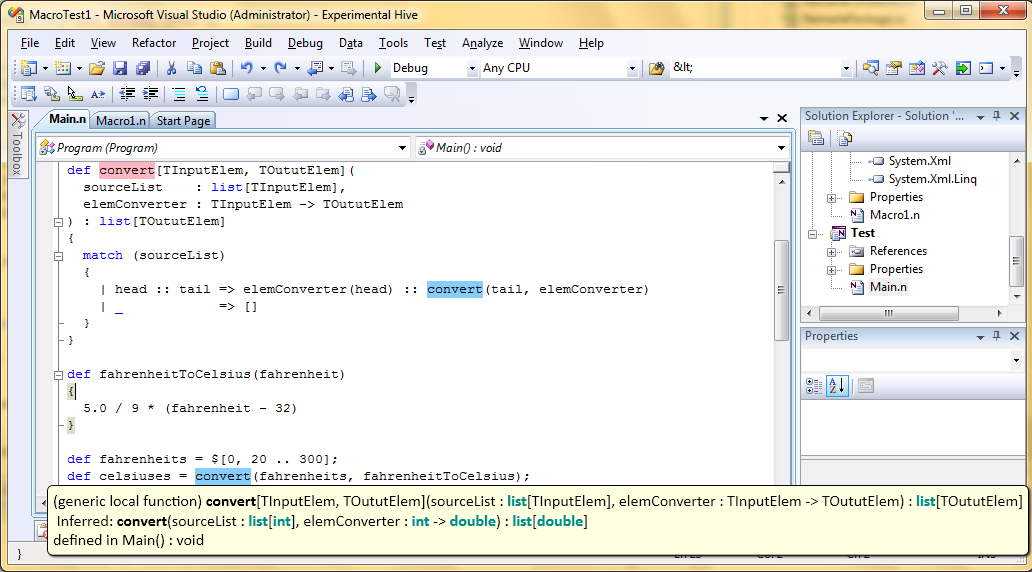The image size is (1032, 572).
Task: Click the Find in Files icon
Action: 657,68
